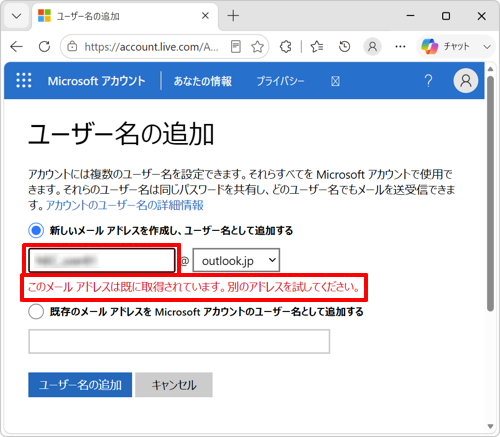The width and height of the screenshot is (500, 437).
Task: Select 新しいメール アドレスを作成 radio option
Action: coord(36,230)
